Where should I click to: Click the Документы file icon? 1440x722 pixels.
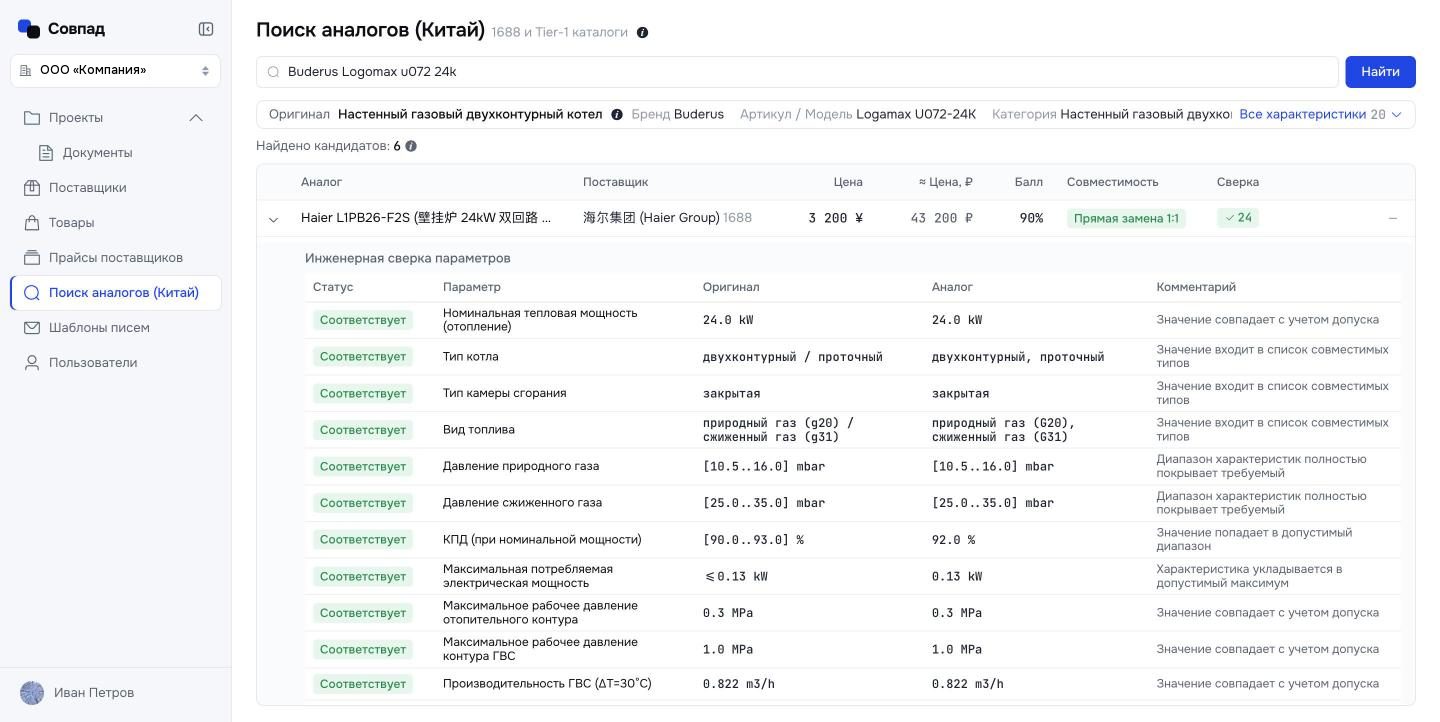click(46, 153)
